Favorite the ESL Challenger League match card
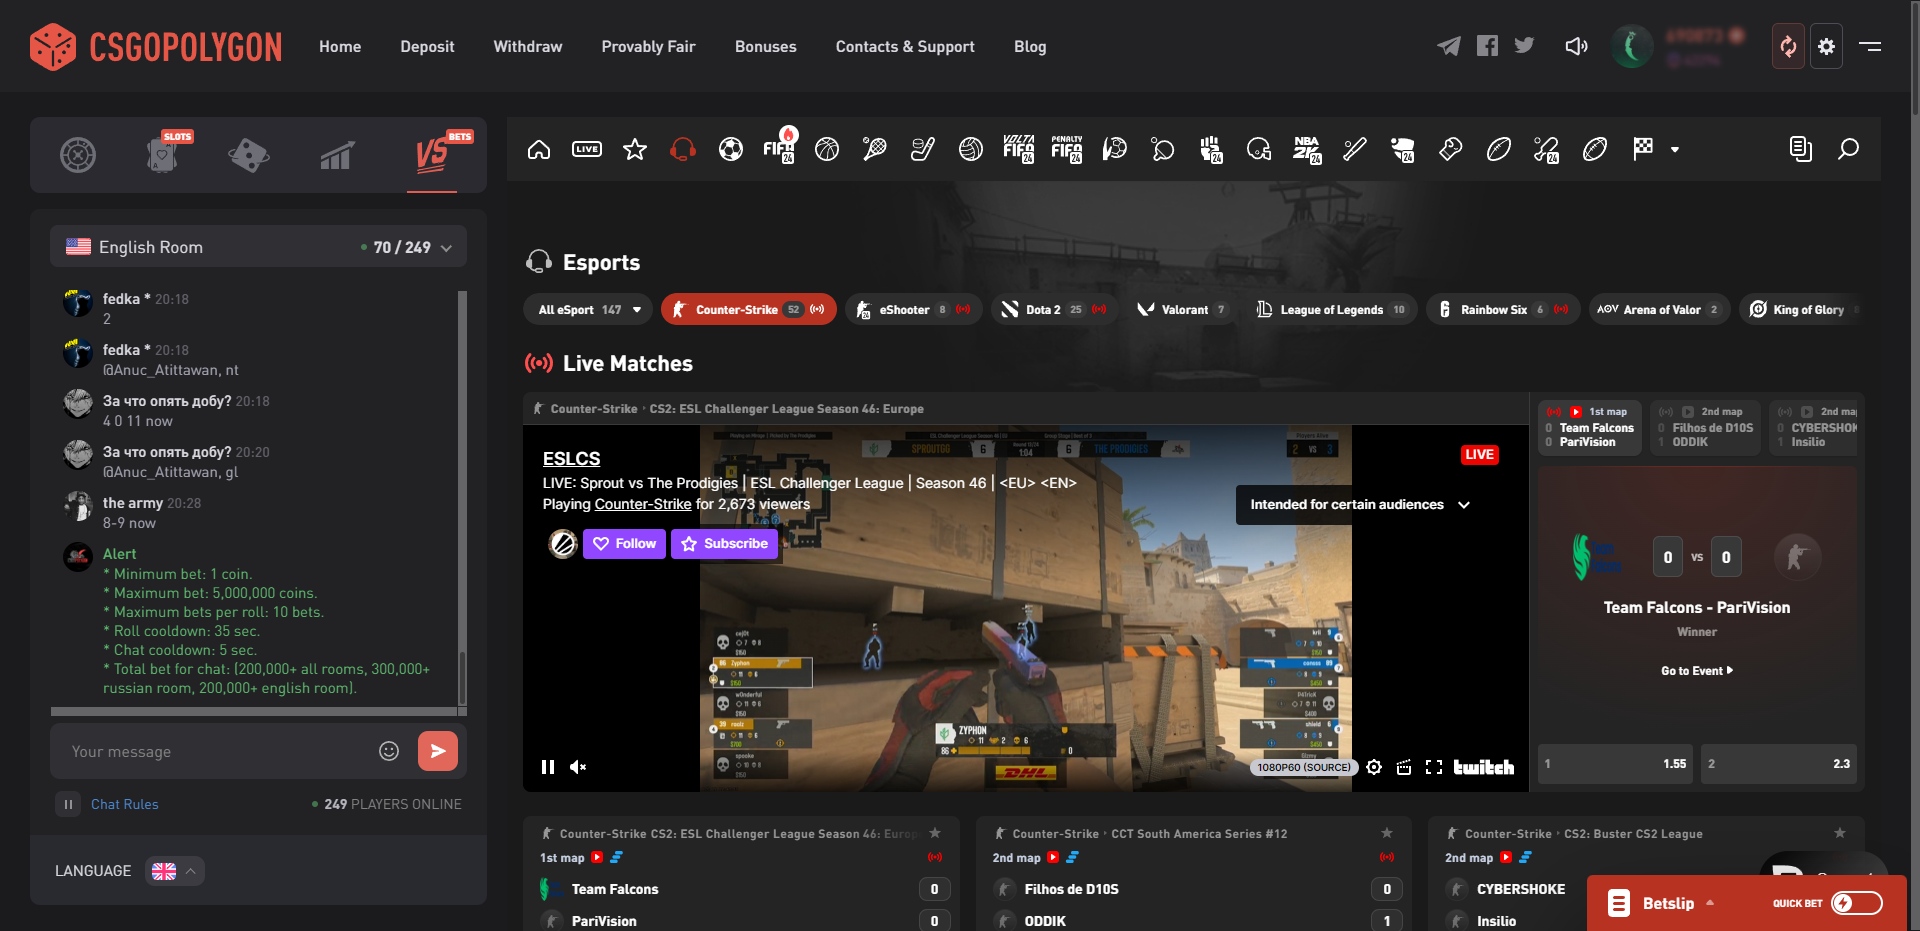 (x=935, y=833)
